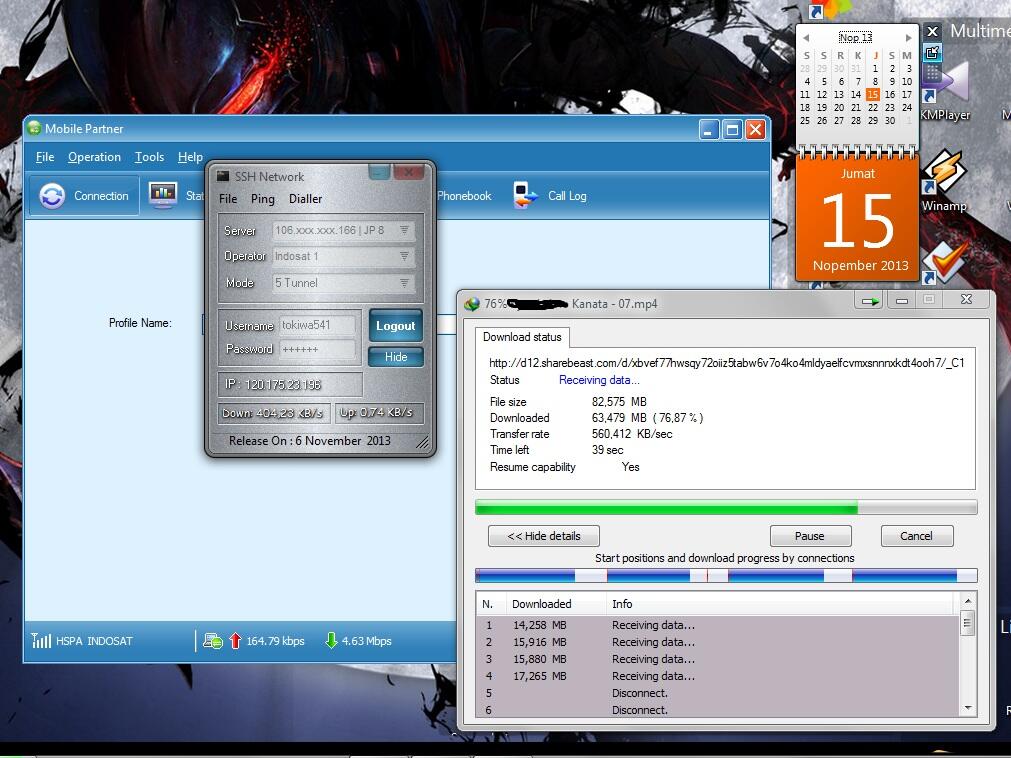1011x758 pixels.
Task: Open the File menu in SSH Network
Action: click(x=228, y=199)
